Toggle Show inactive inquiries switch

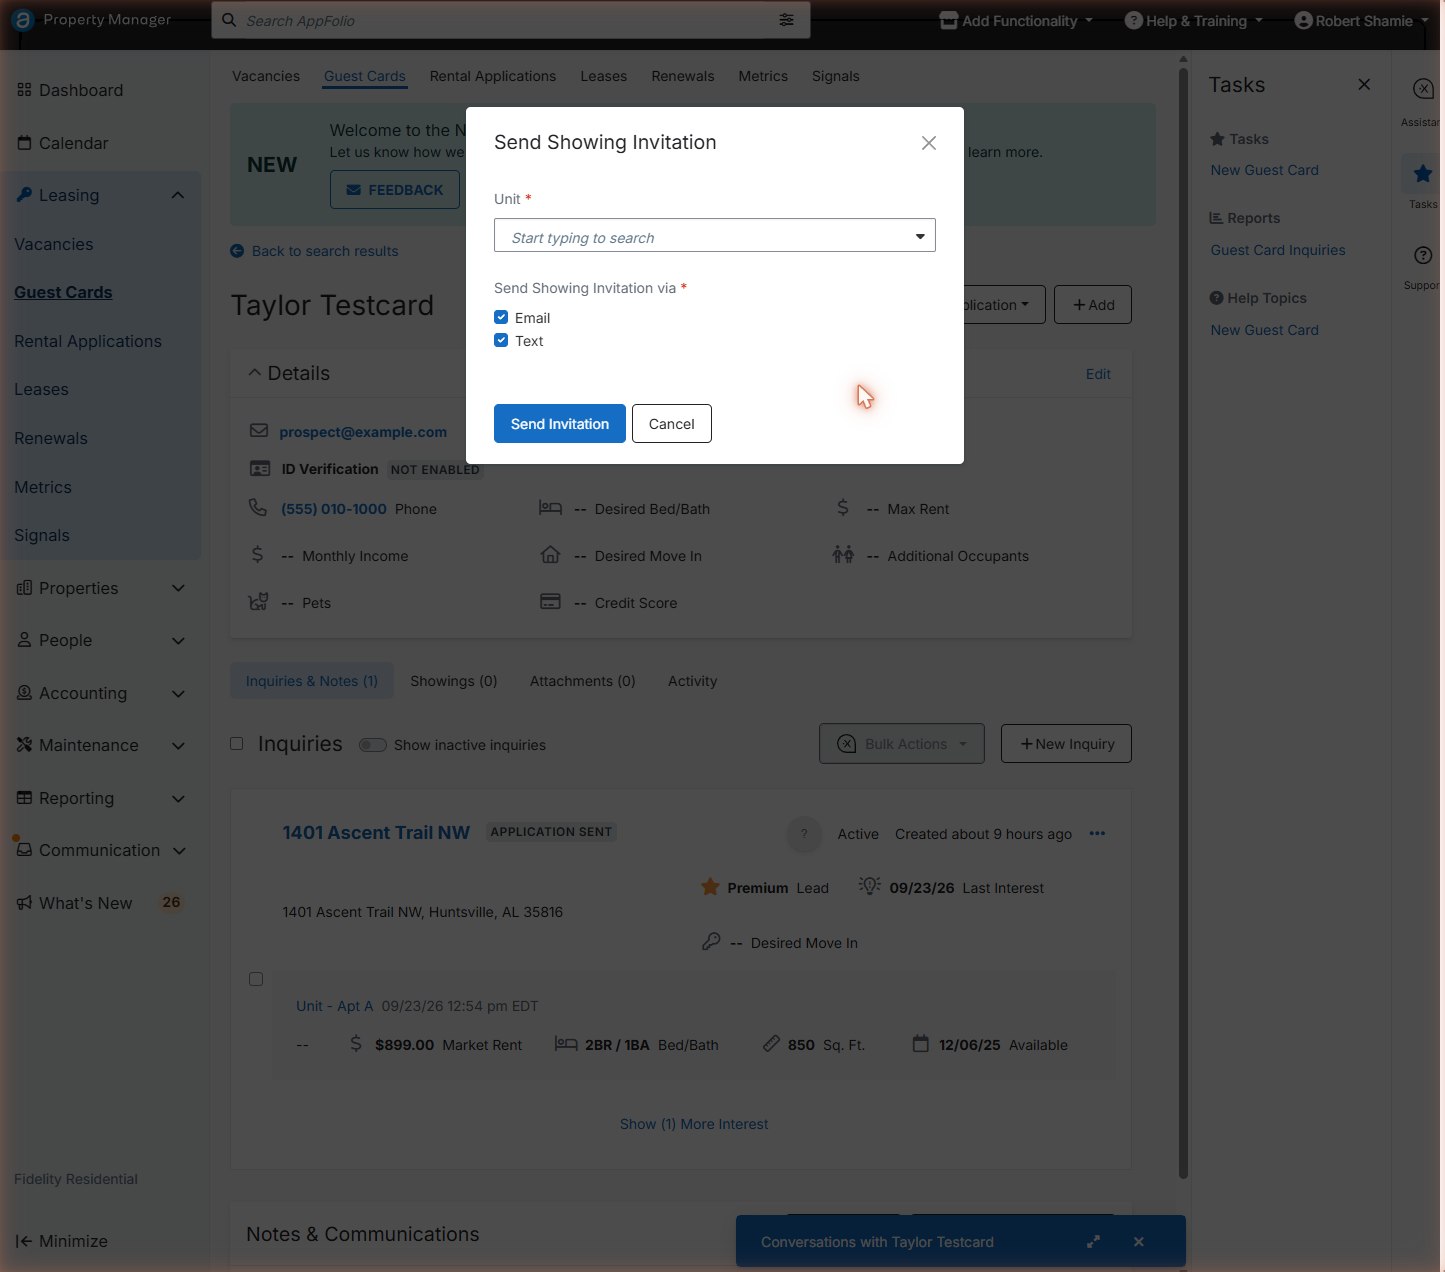pyautogui.click(x=373, y=745)
